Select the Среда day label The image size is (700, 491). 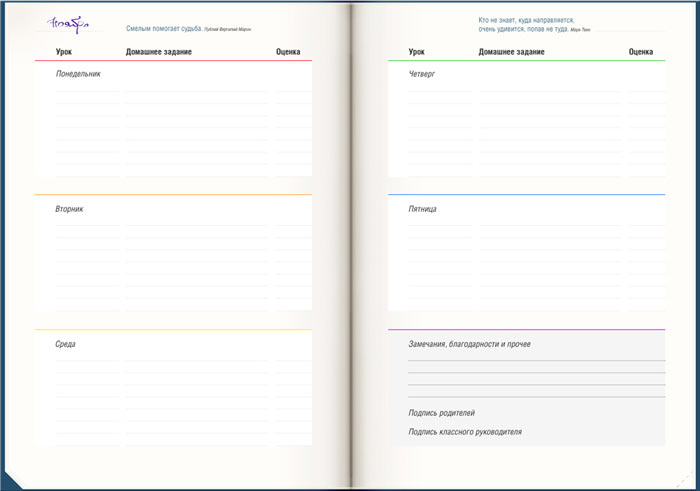tap(65, 344)
